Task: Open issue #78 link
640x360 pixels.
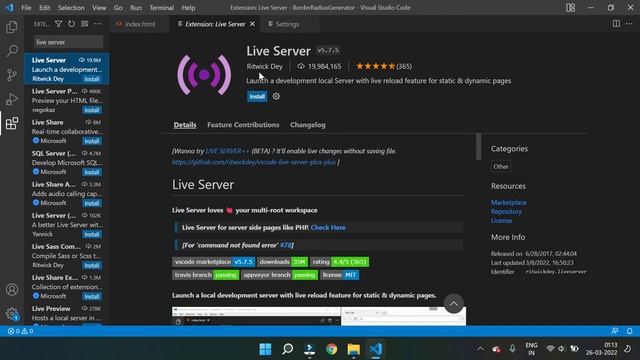Action: [286, 245]
